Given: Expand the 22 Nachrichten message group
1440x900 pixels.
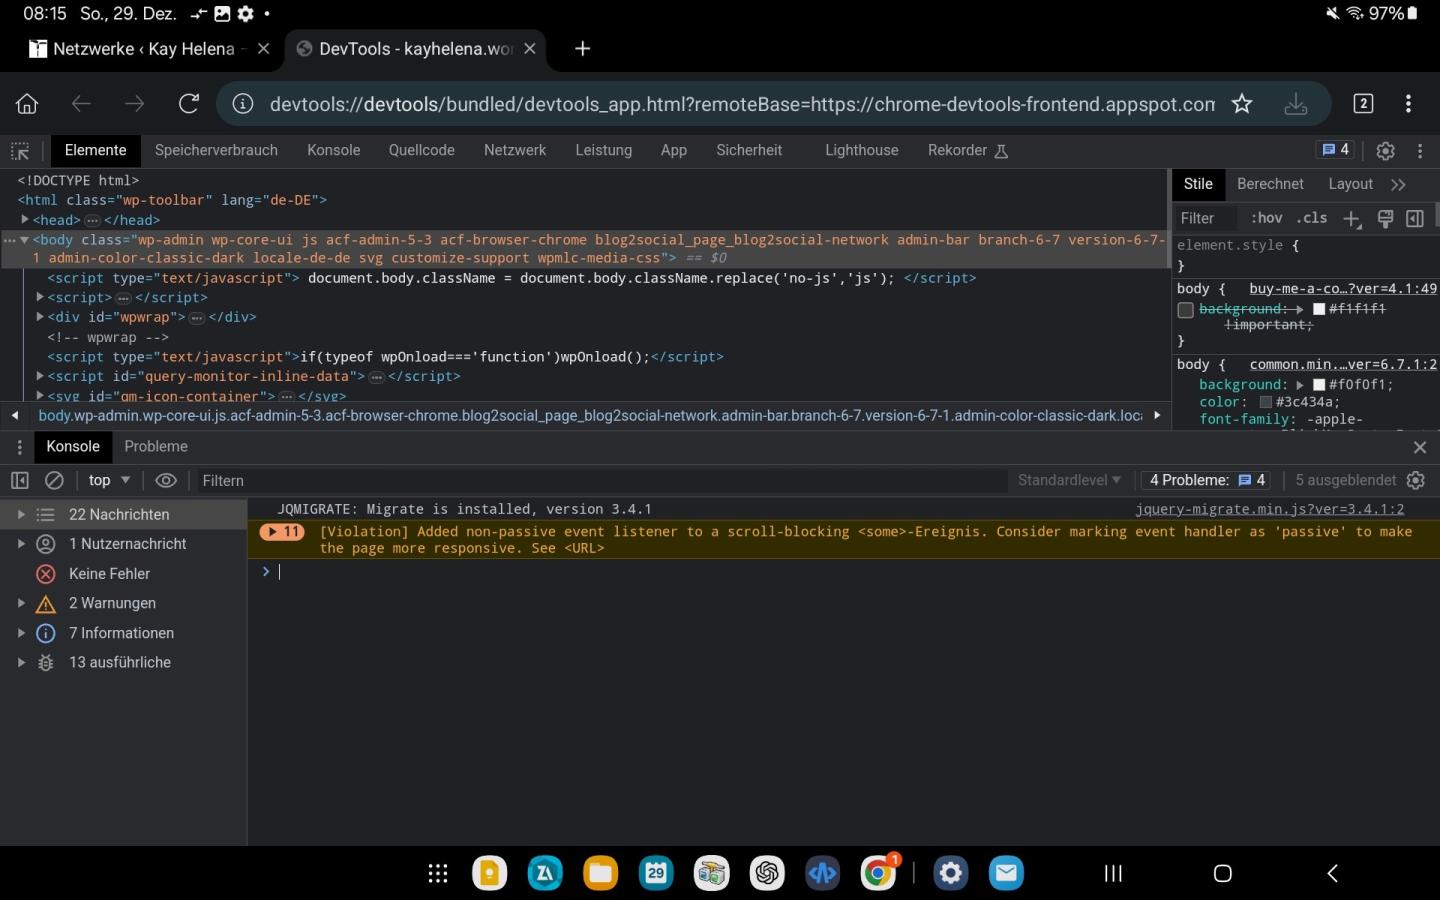Looking at the screenshot, I should coord(21,515).
